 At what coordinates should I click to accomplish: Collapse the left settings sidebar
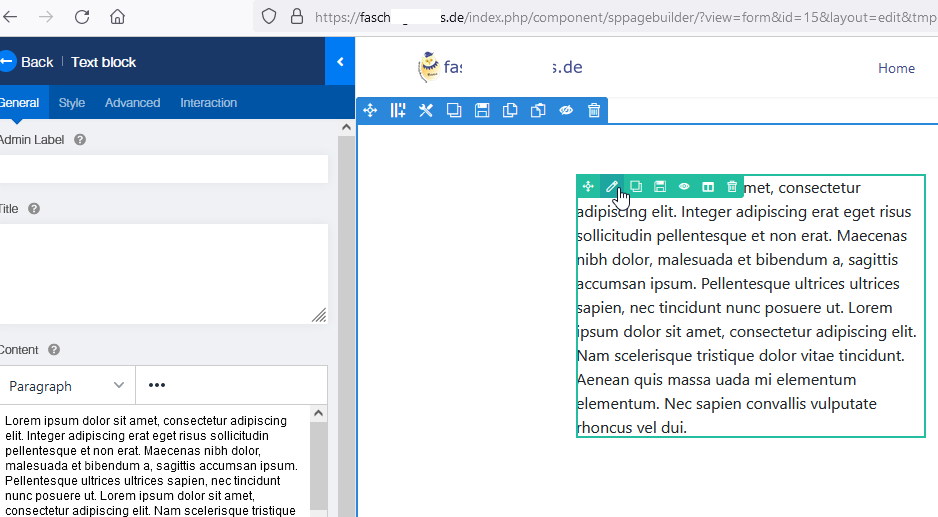(x=340, y=62)
